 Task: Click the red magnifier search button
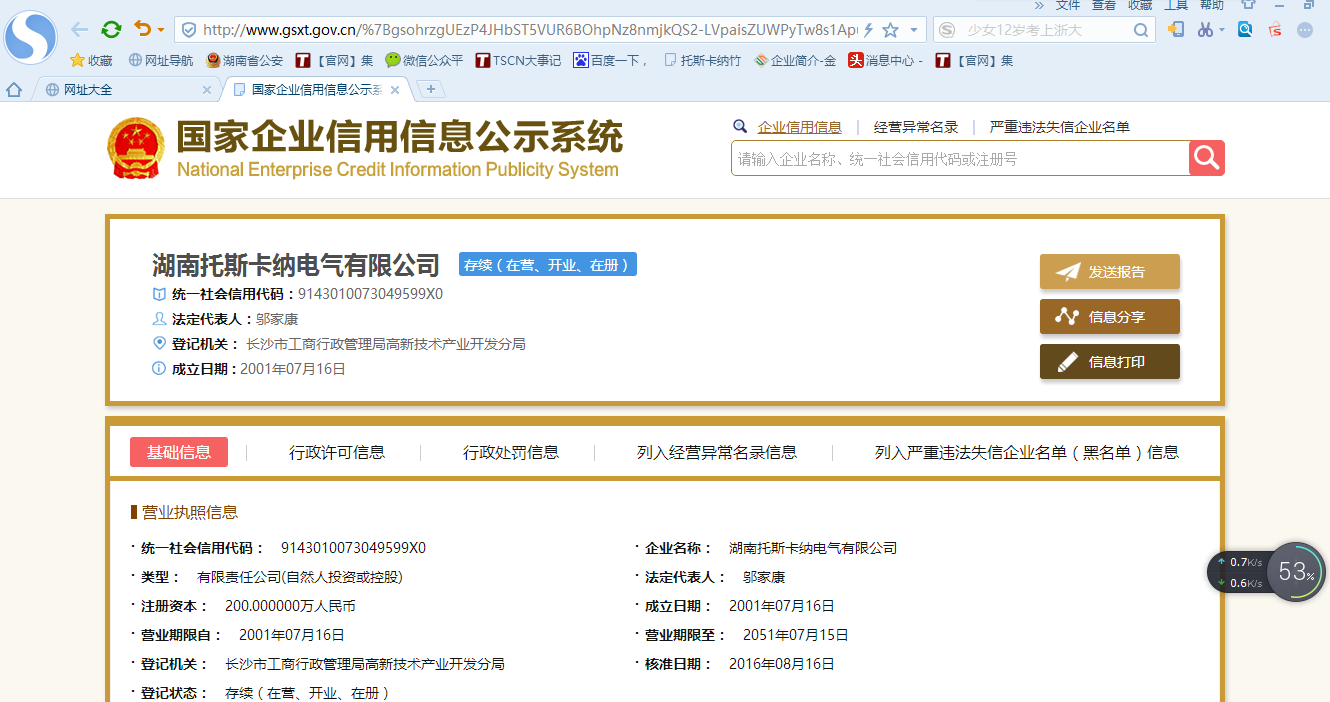[x=1206, y=157]
